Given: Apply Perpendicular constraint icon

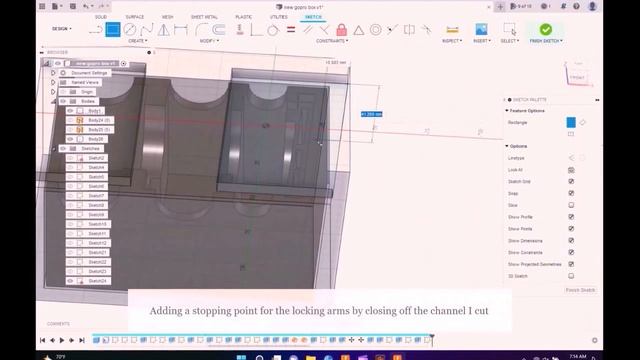Looking at the screenshot, I should (324, 29).
